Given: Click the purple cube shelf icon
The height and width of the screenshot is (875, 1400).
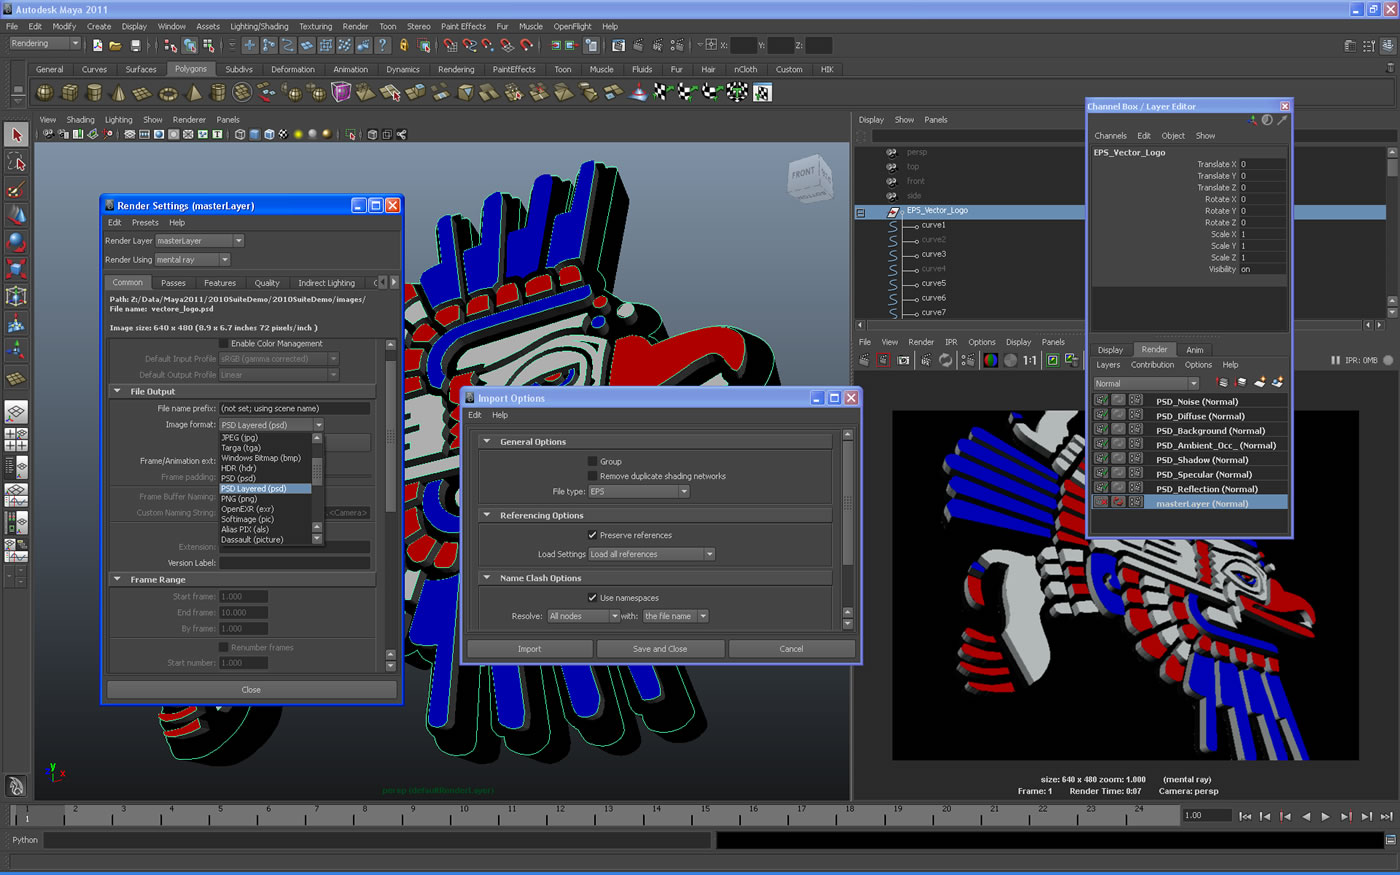Looking at the screenshot, I should (x=341, y=92).
